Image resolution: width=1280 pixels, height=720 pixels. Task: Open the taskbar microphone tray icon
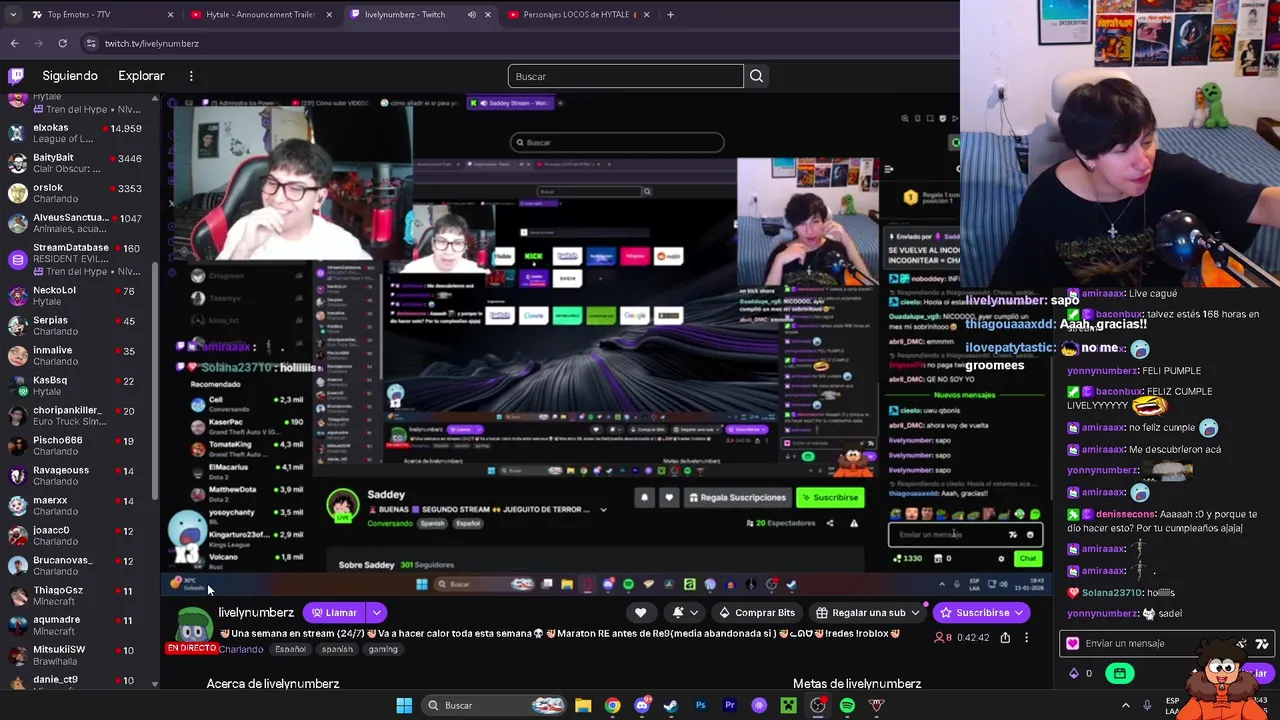pyautogui.click(x=1147, y=705)
